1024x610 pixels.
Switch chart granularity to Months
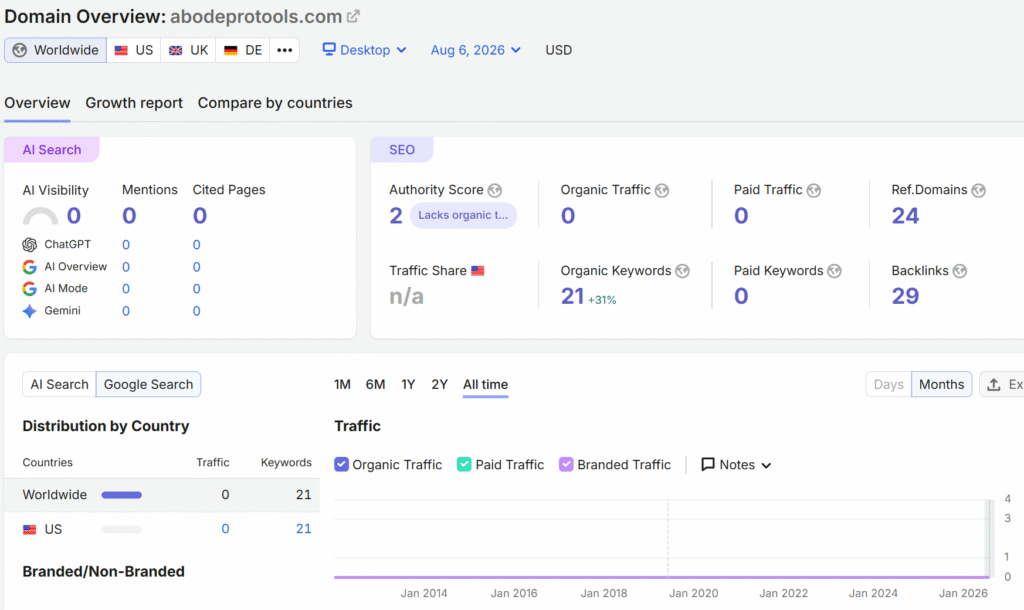942,385
